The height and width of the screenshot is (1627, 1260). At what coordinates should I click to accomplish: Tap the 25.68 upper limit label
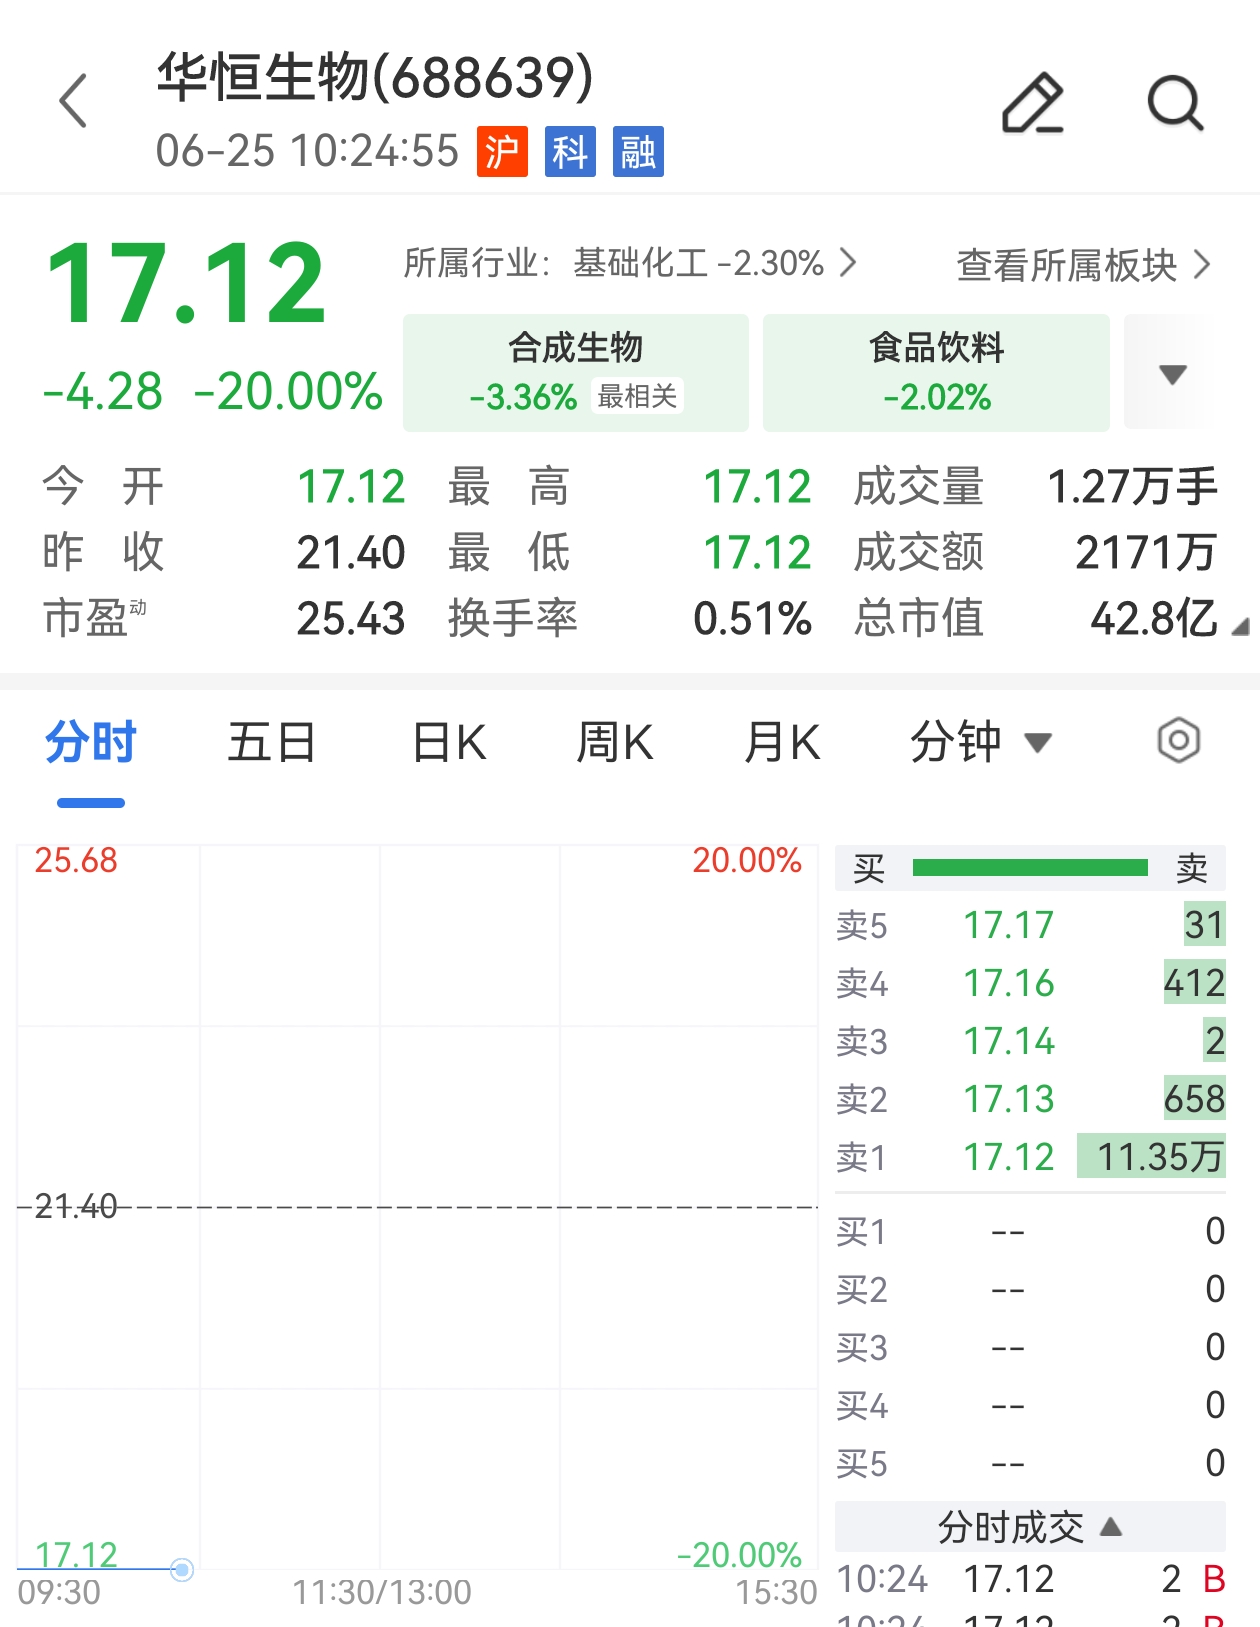(76, 860)
